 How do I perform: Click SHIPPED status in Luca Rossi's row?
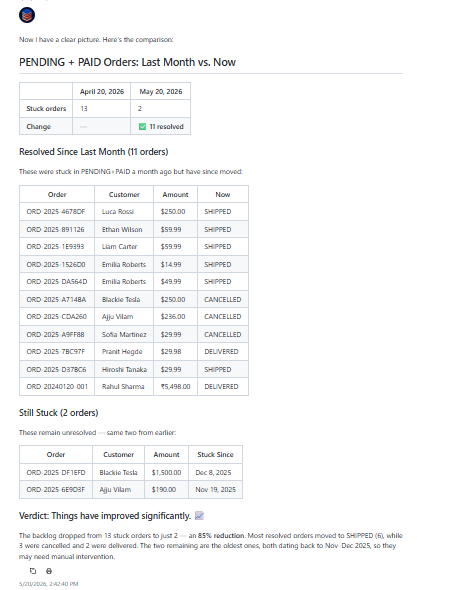coord(218,211)
